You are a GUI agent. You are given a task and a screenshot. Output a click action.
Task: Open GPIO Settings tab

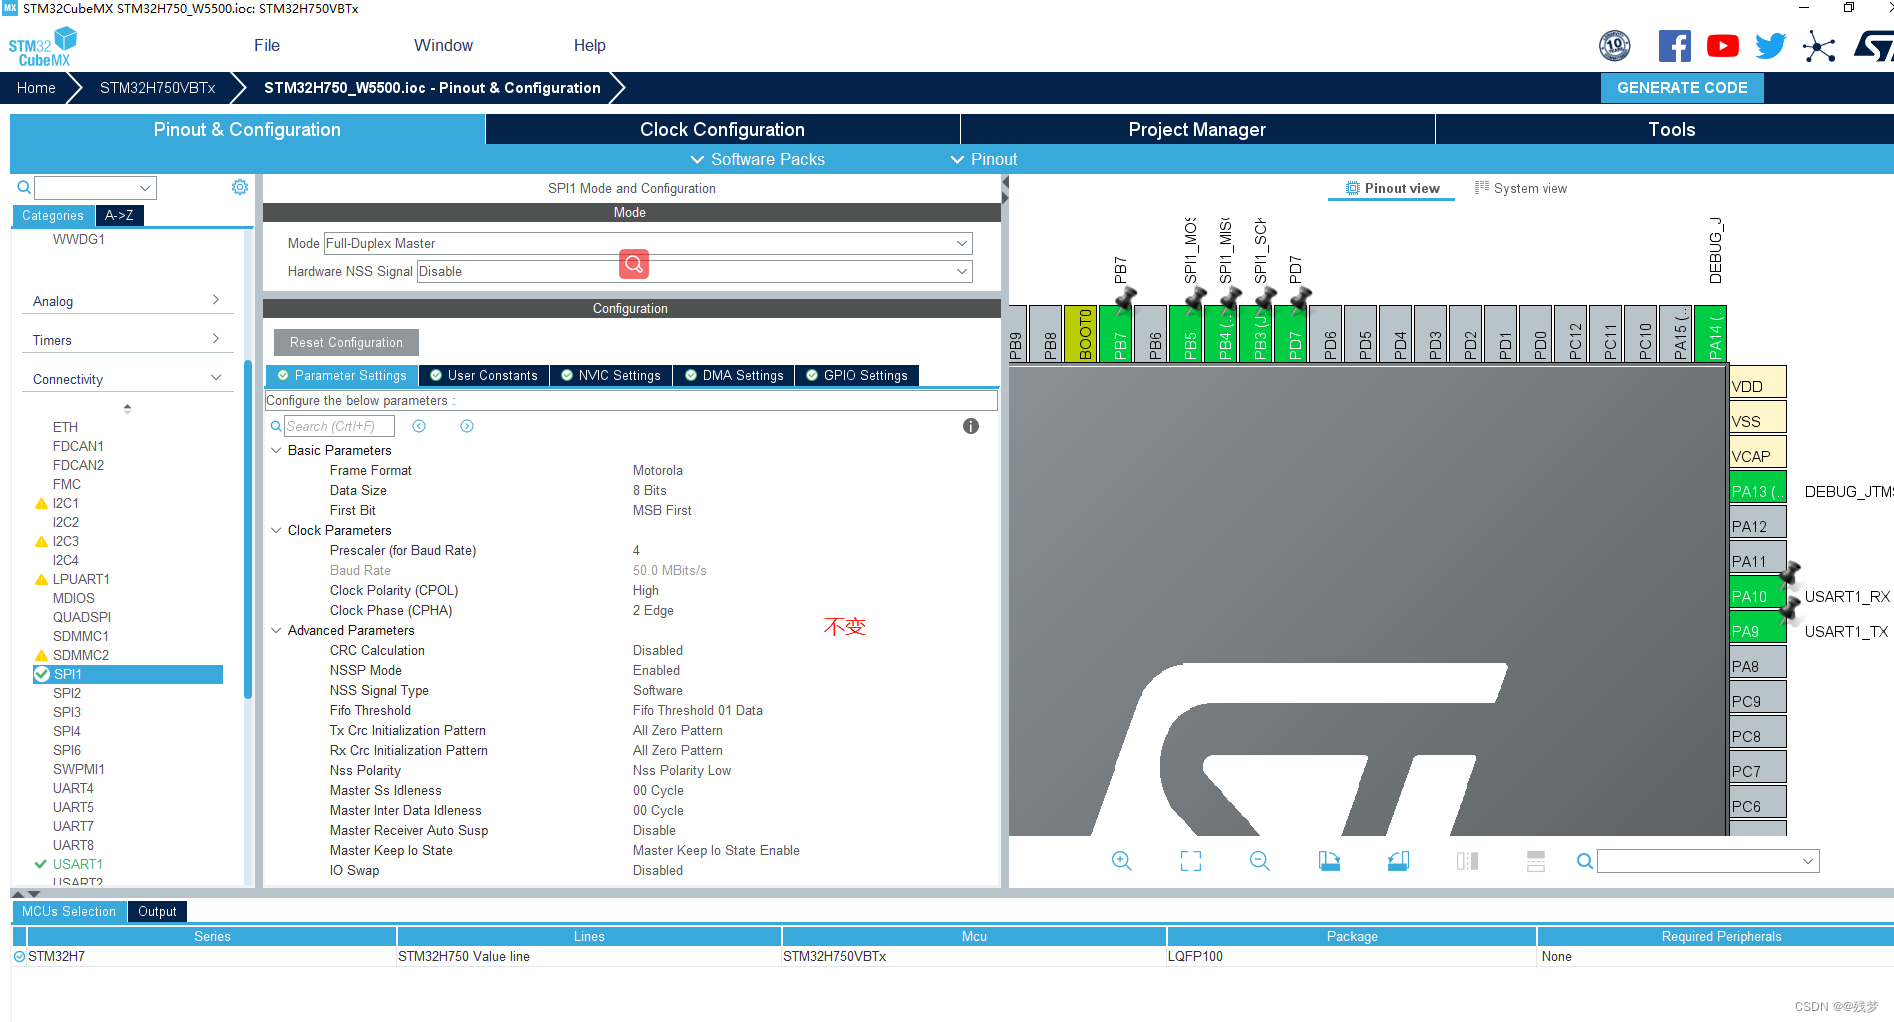[857, 375]
